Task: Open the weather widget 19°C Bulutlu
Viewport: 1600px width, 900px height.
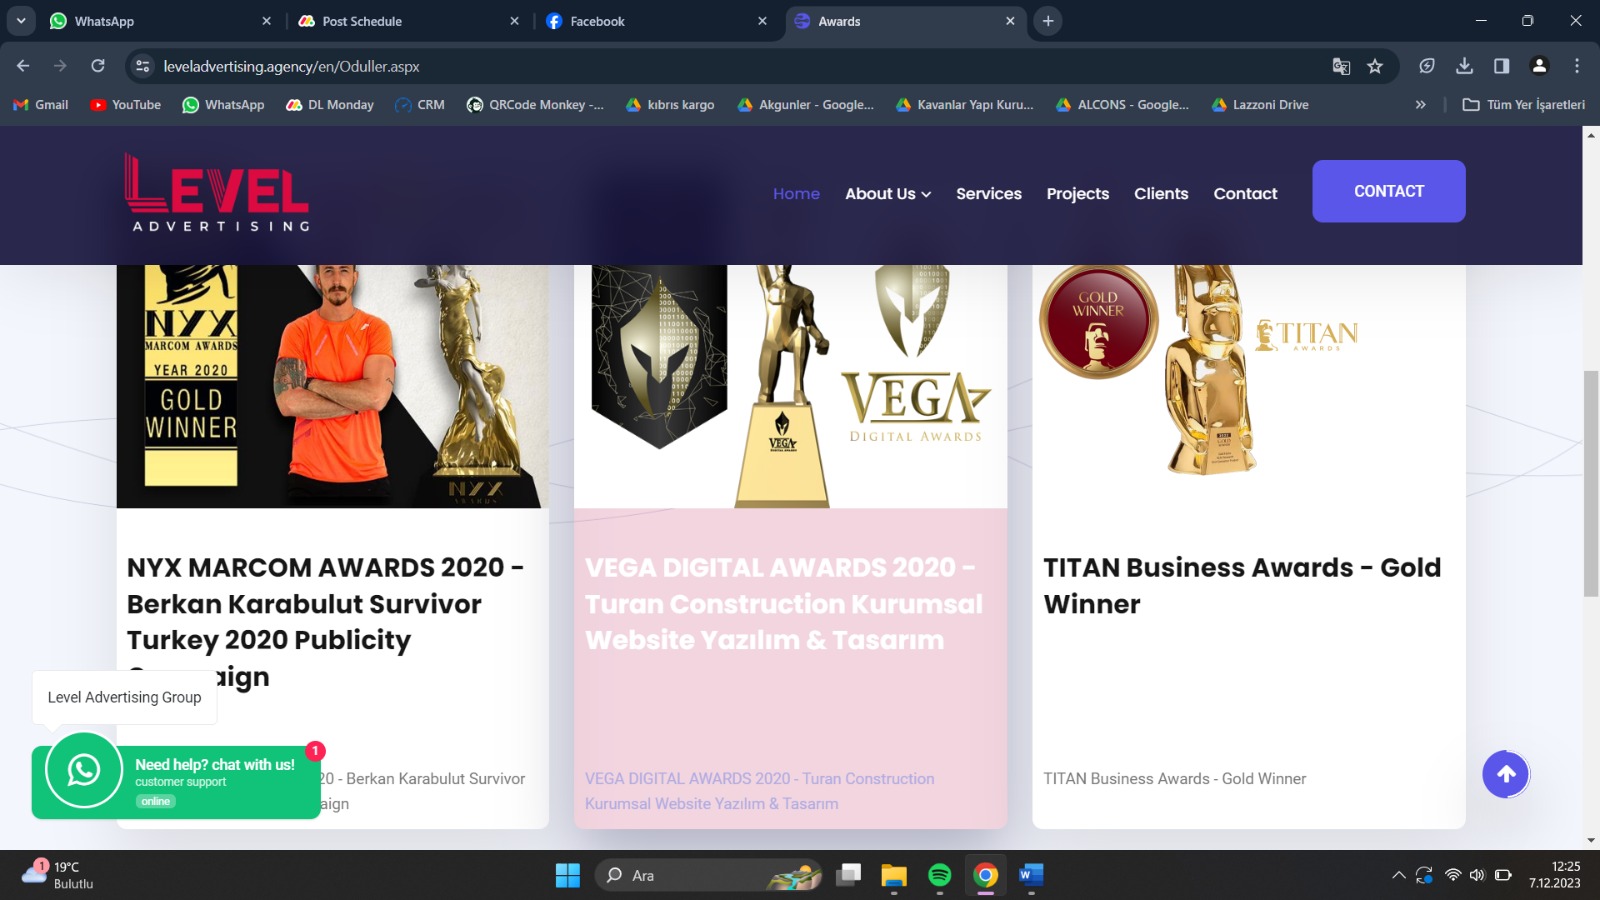Action: tap(58, 876)
